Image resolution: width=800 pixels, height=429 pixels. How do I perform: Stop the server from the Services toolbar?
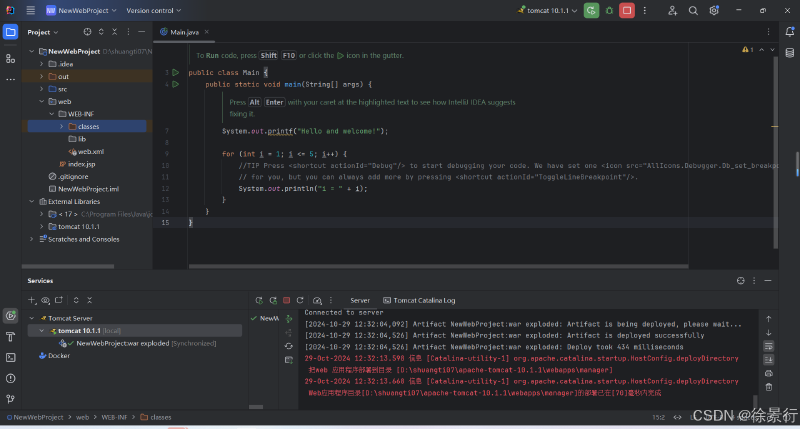click(x=287, y=300)
